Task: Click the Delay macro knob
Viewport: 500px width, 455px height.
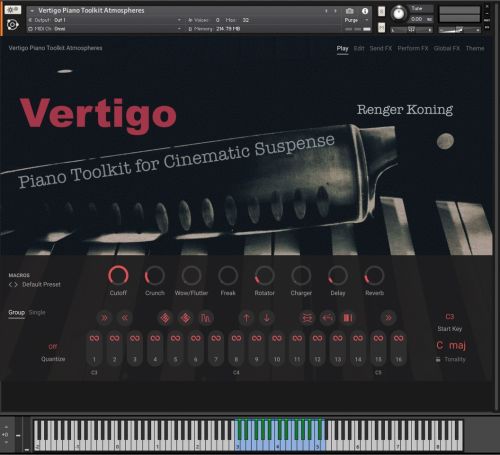Action: (x=338, y=276)
